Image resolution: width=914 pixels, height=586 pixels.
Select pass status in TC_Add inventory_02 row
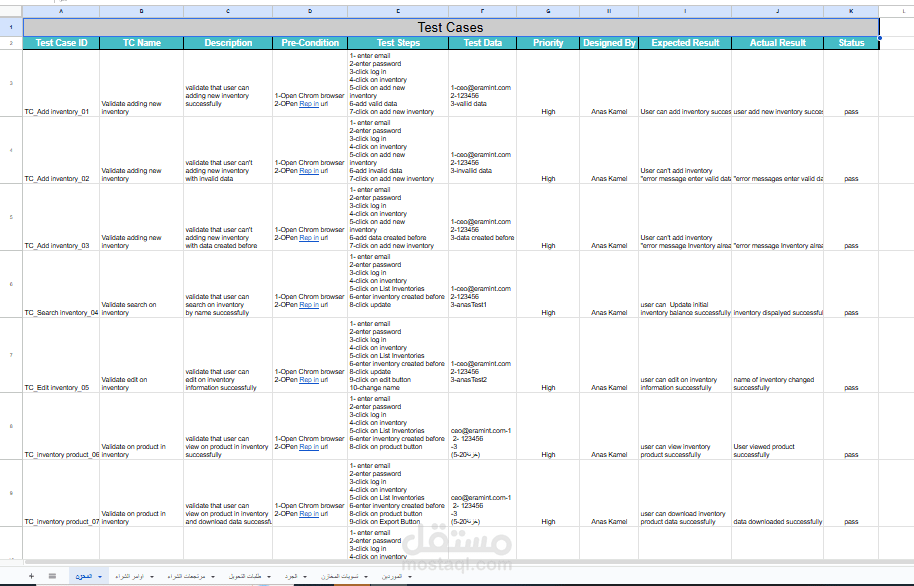pos(851,150)
